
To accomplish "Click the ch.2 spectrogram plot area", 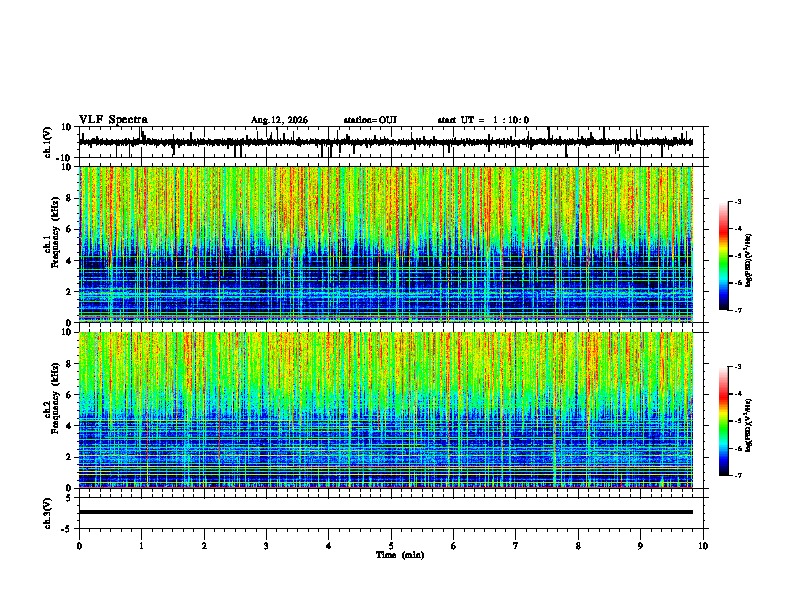I will point(386,410).
